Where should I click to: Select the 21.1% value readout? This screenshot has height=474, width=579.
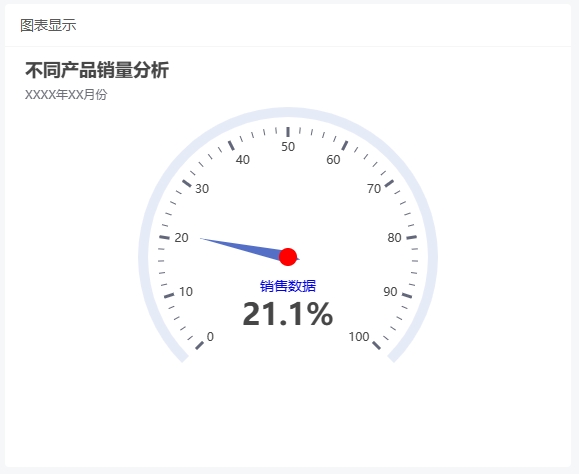point(288,314)
